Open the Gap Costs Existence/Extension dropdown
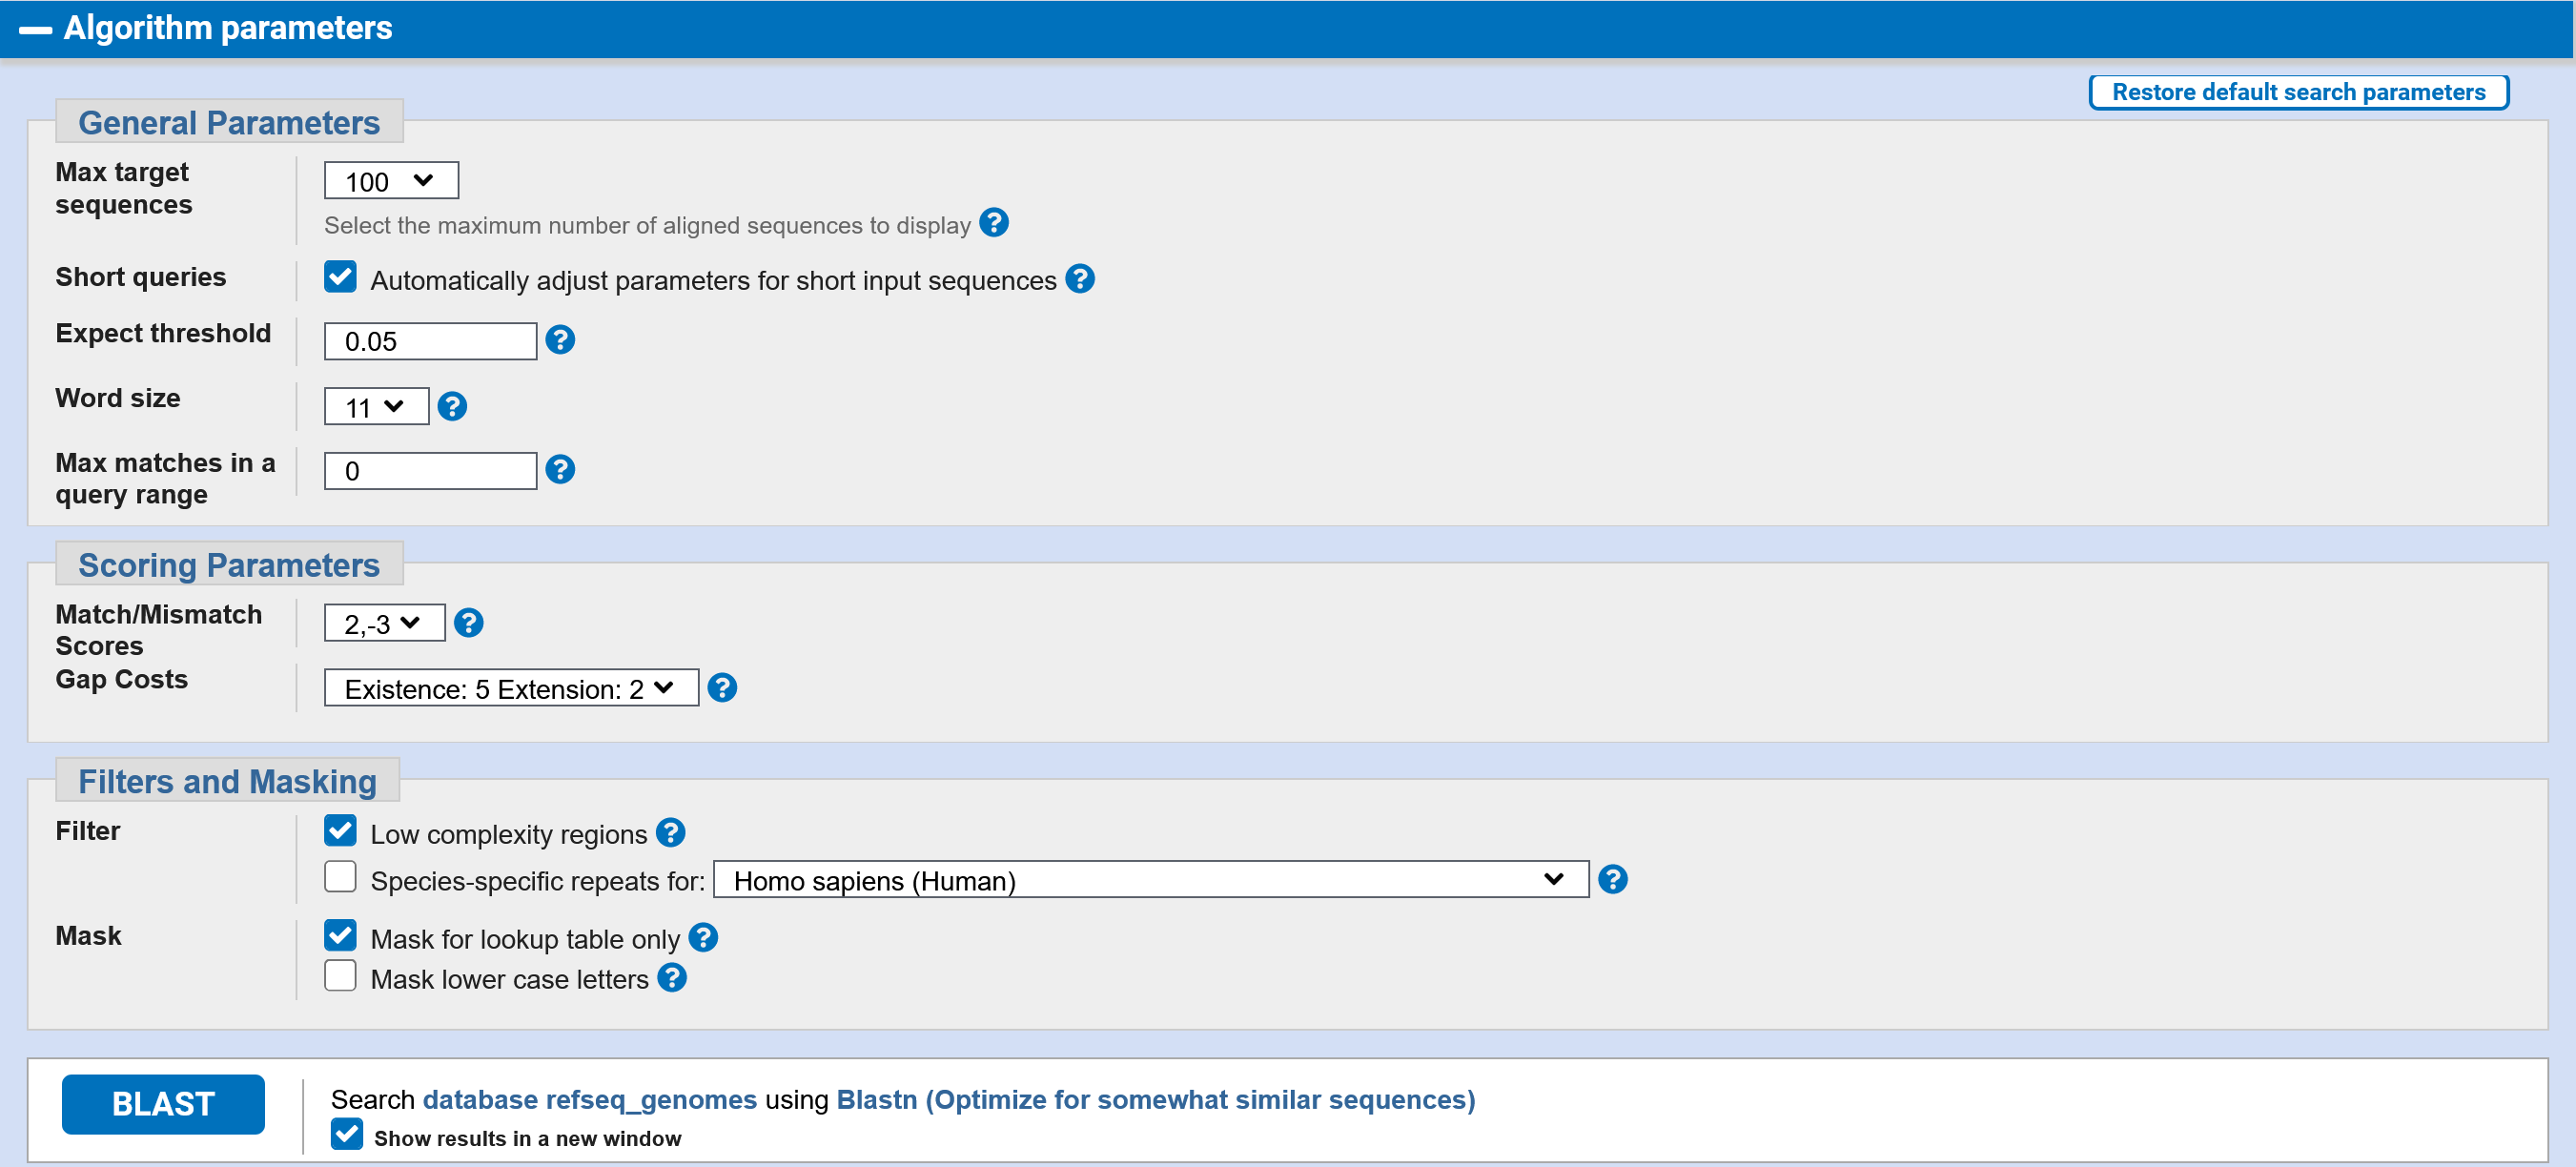Image resolution: width=2576 pixels, height=1167 pixels. [x=510, y=689]
